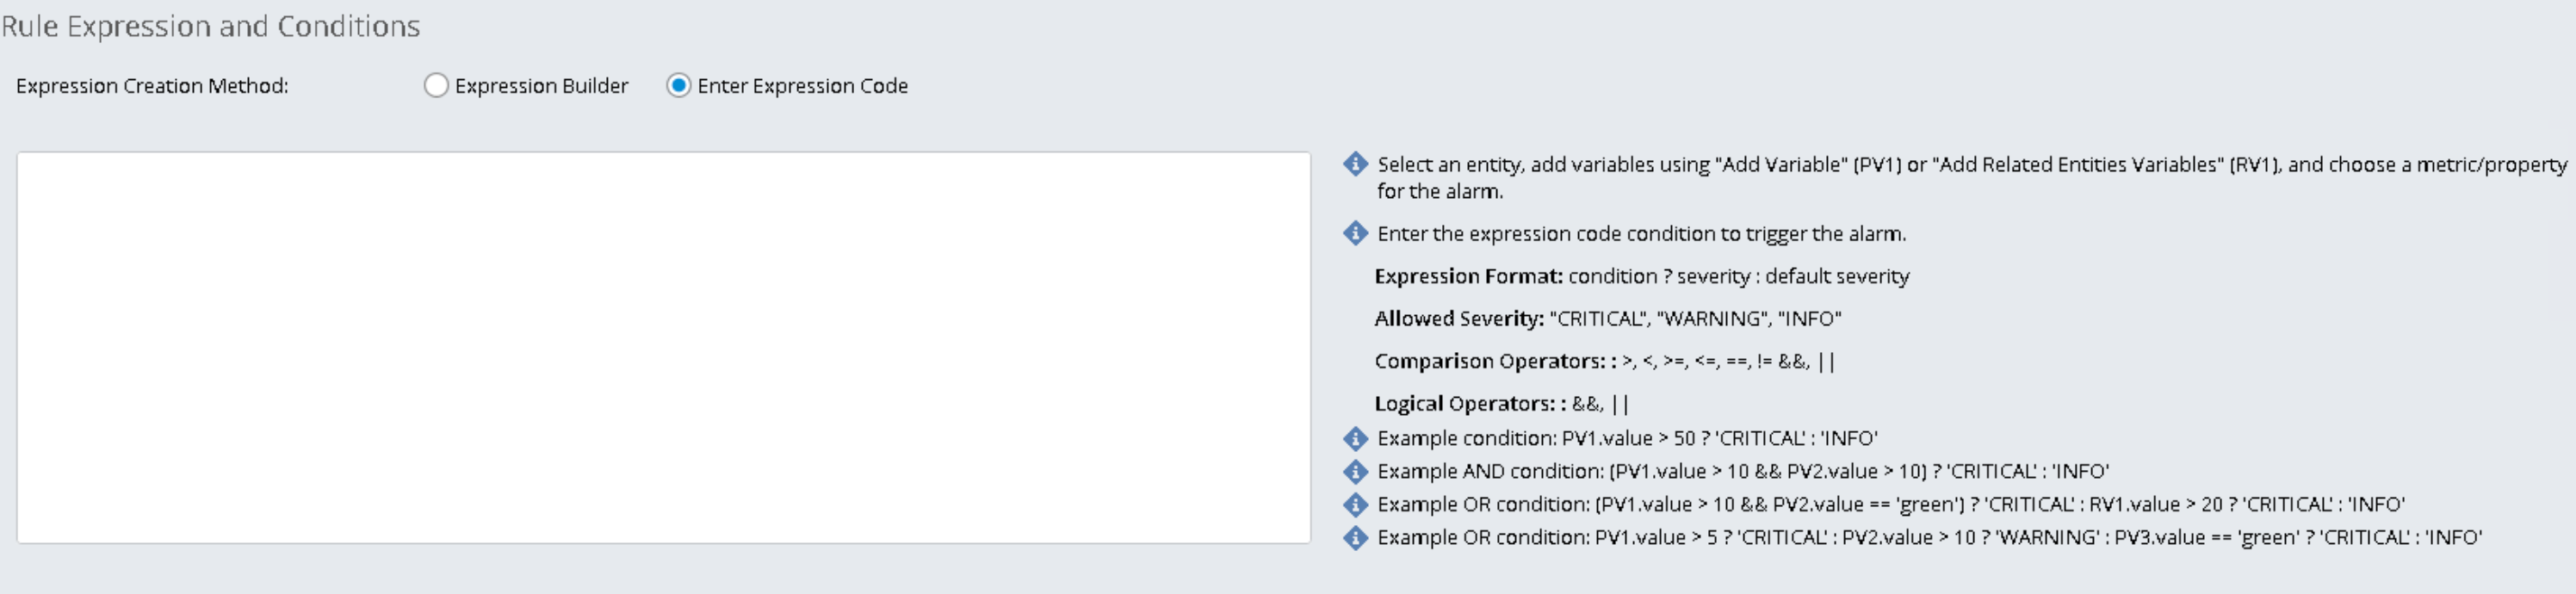Click the 'Allowed Severity:' help line
Viewport: 2576px width, 594px height.
pos(1607,318)
